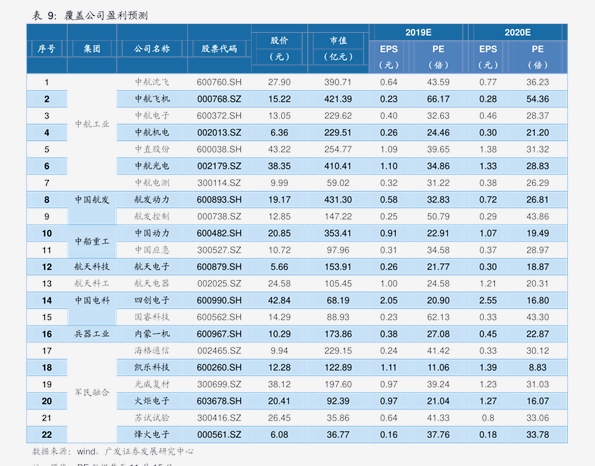Click market value 35.86

338,418
